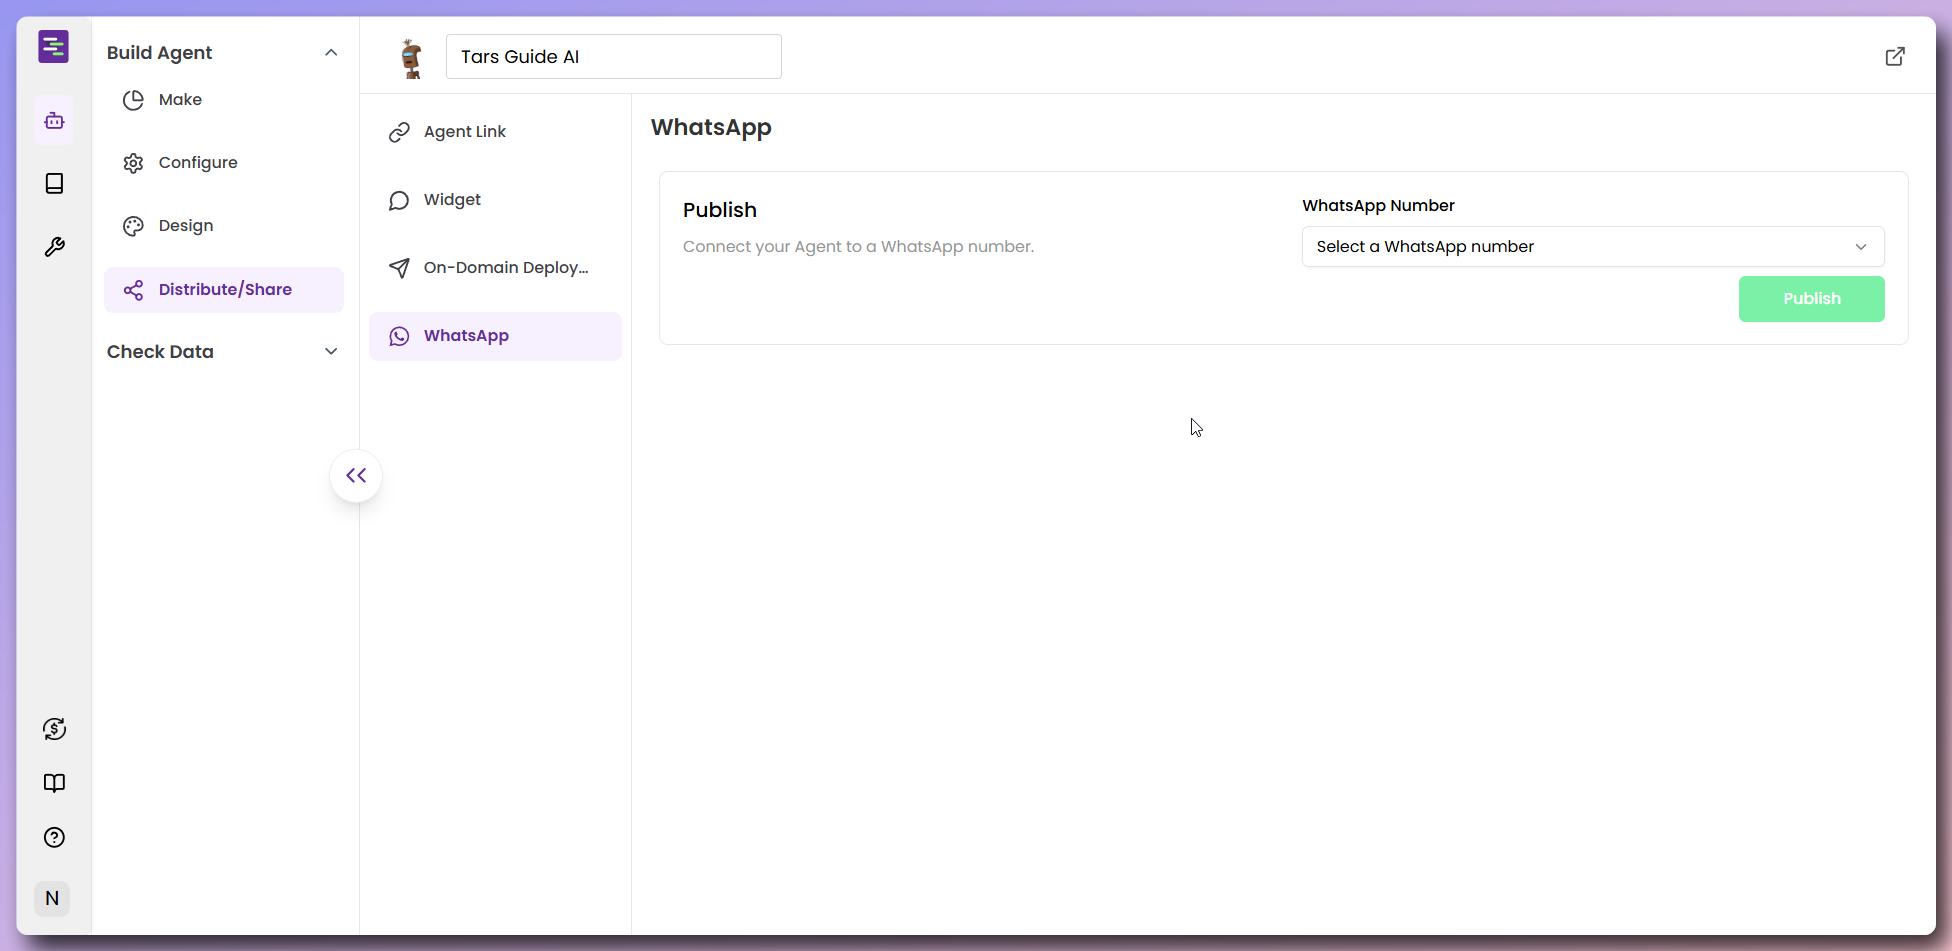Click the WhatsApp logo icon

pos(399,336)
